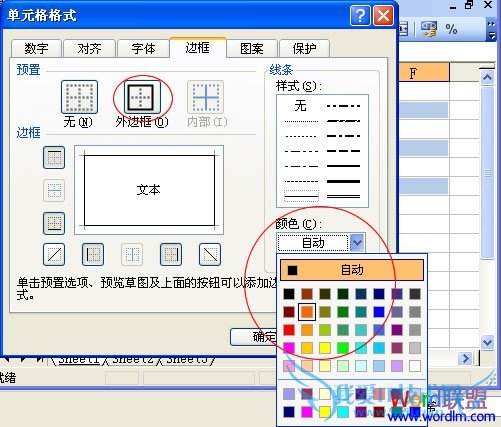Choose the medium dashed line style
Image resolution: width=501 pixels, height=427 pixels.
[x=344, y=151]
